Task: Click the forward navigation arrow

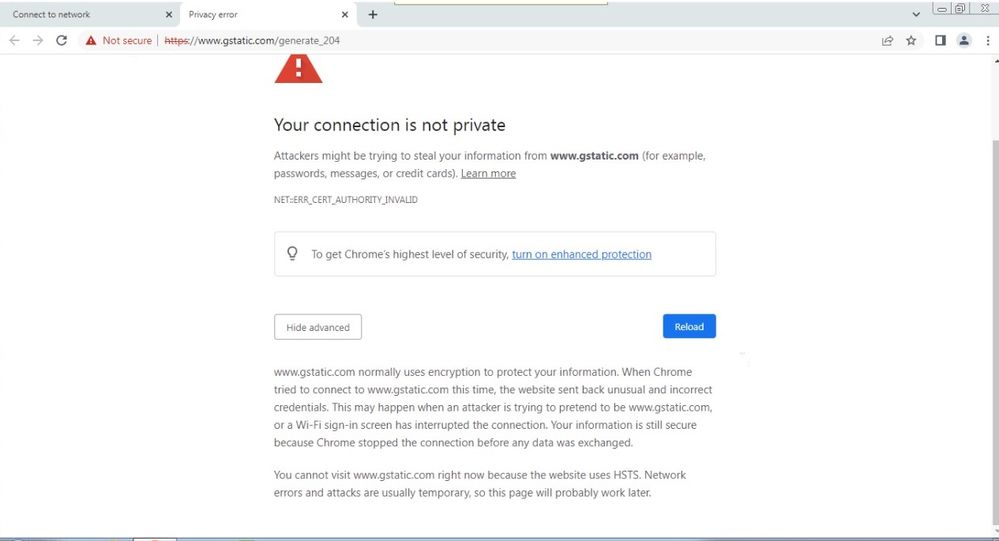Action: 38,41
